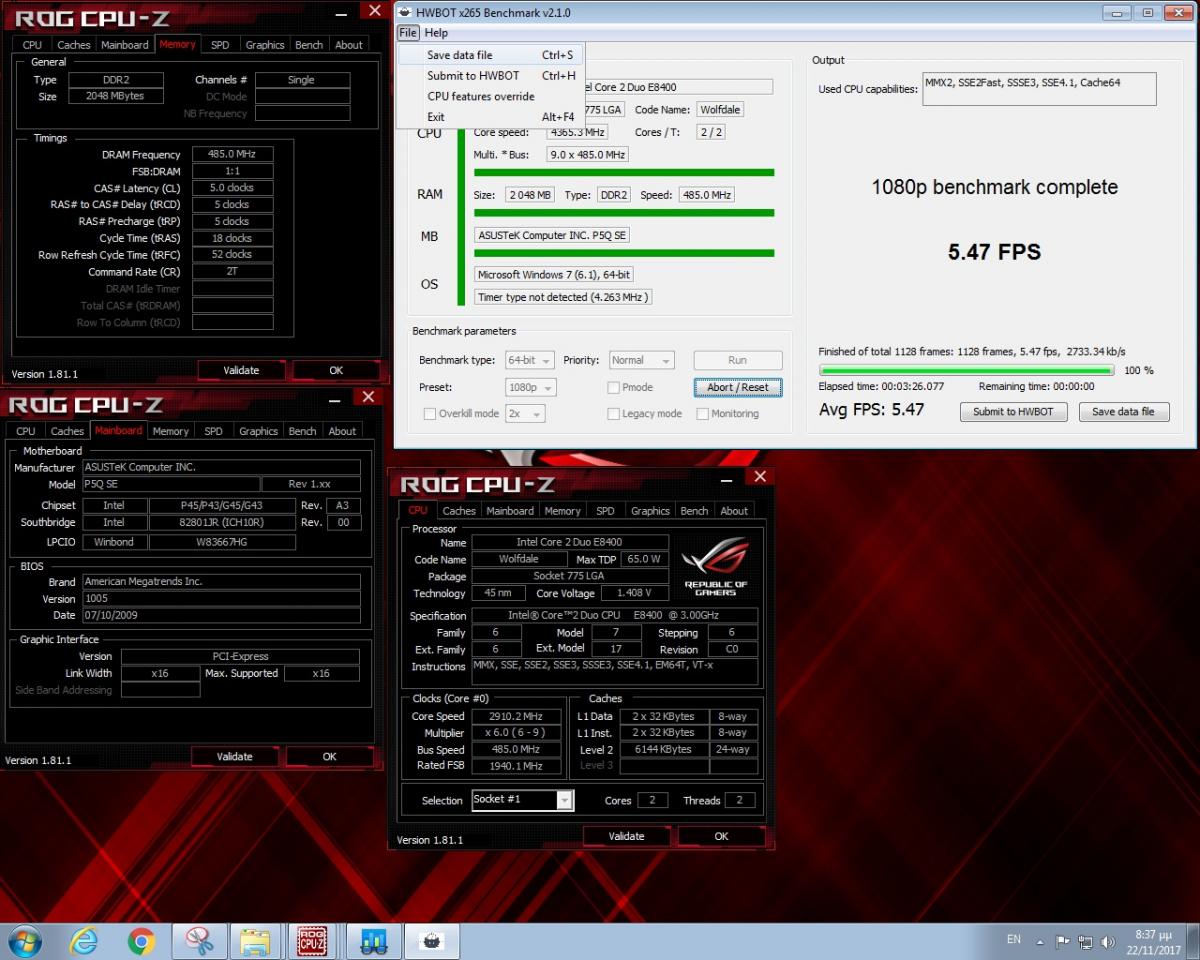This screenshot has height=960, width=1200.
Task: Click the 5.47 FPS result text
Action: [x=994, y=252]
